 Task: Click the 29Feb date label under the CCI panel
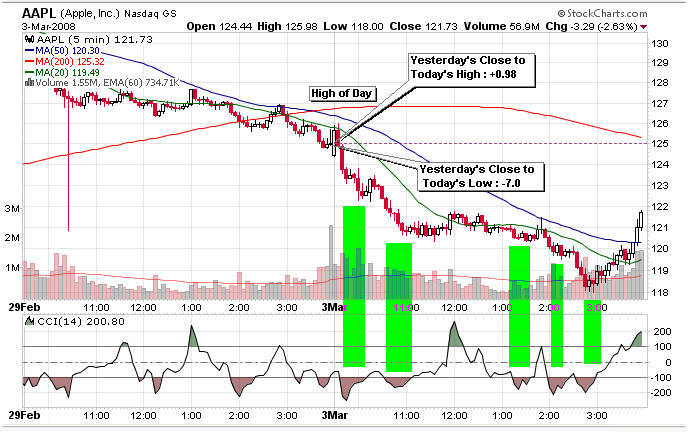coord(24,415)
